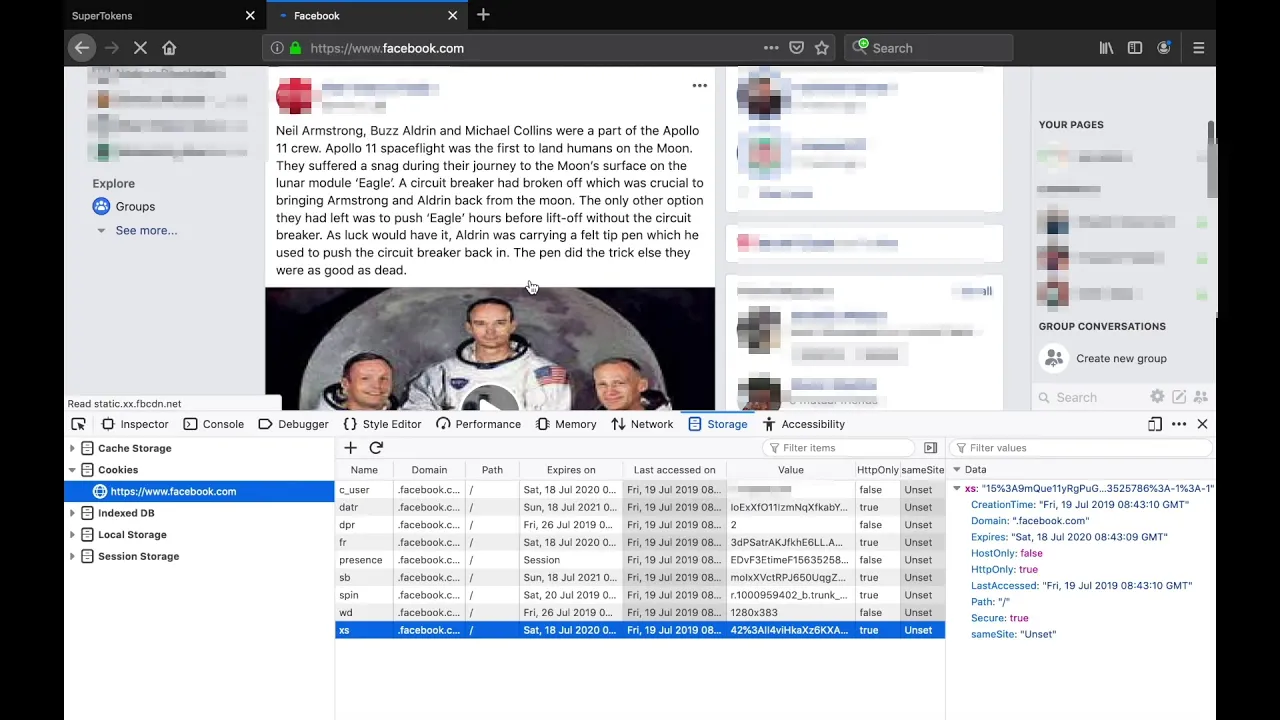This screenshot has width=1280, height=720.
Task: Sort cookies by Expires on column
Action: tap(571, 470)
